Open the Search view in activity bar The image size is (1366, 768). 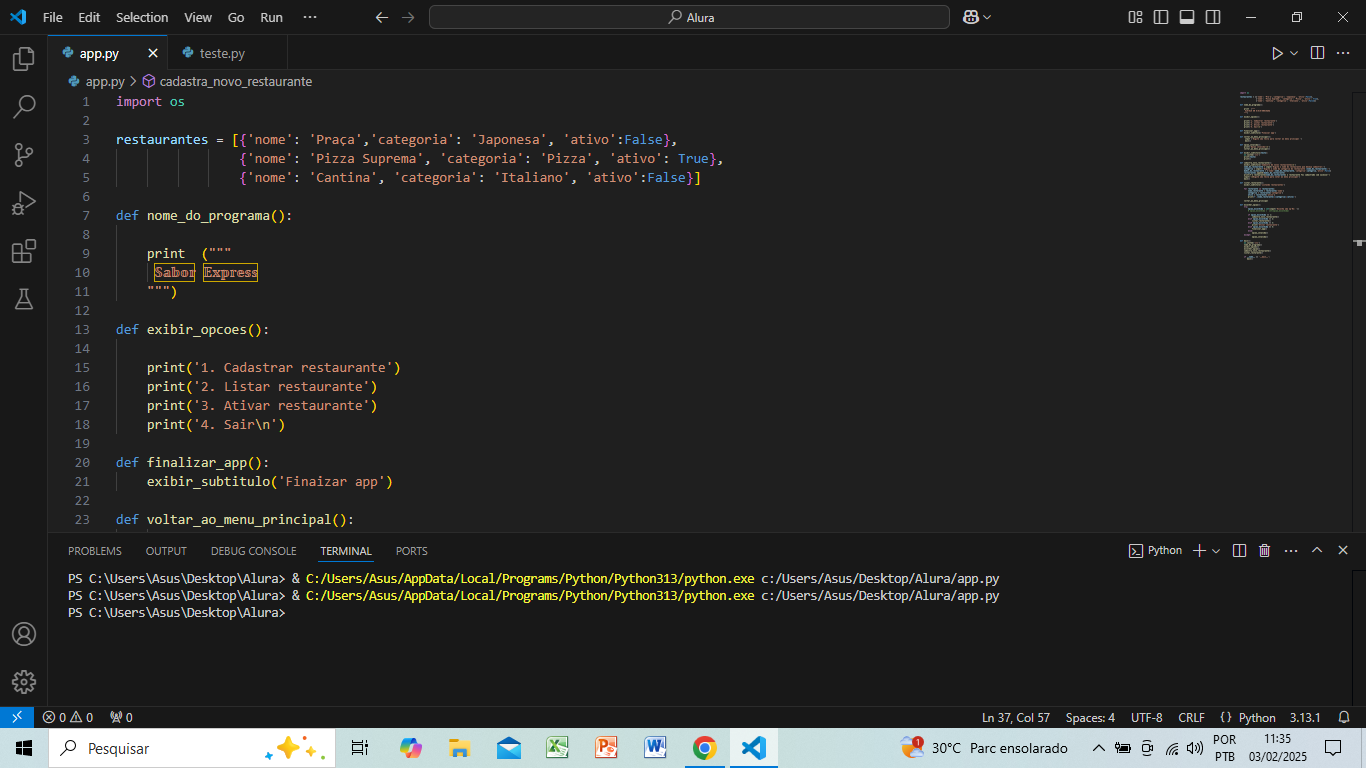point(24,106)
